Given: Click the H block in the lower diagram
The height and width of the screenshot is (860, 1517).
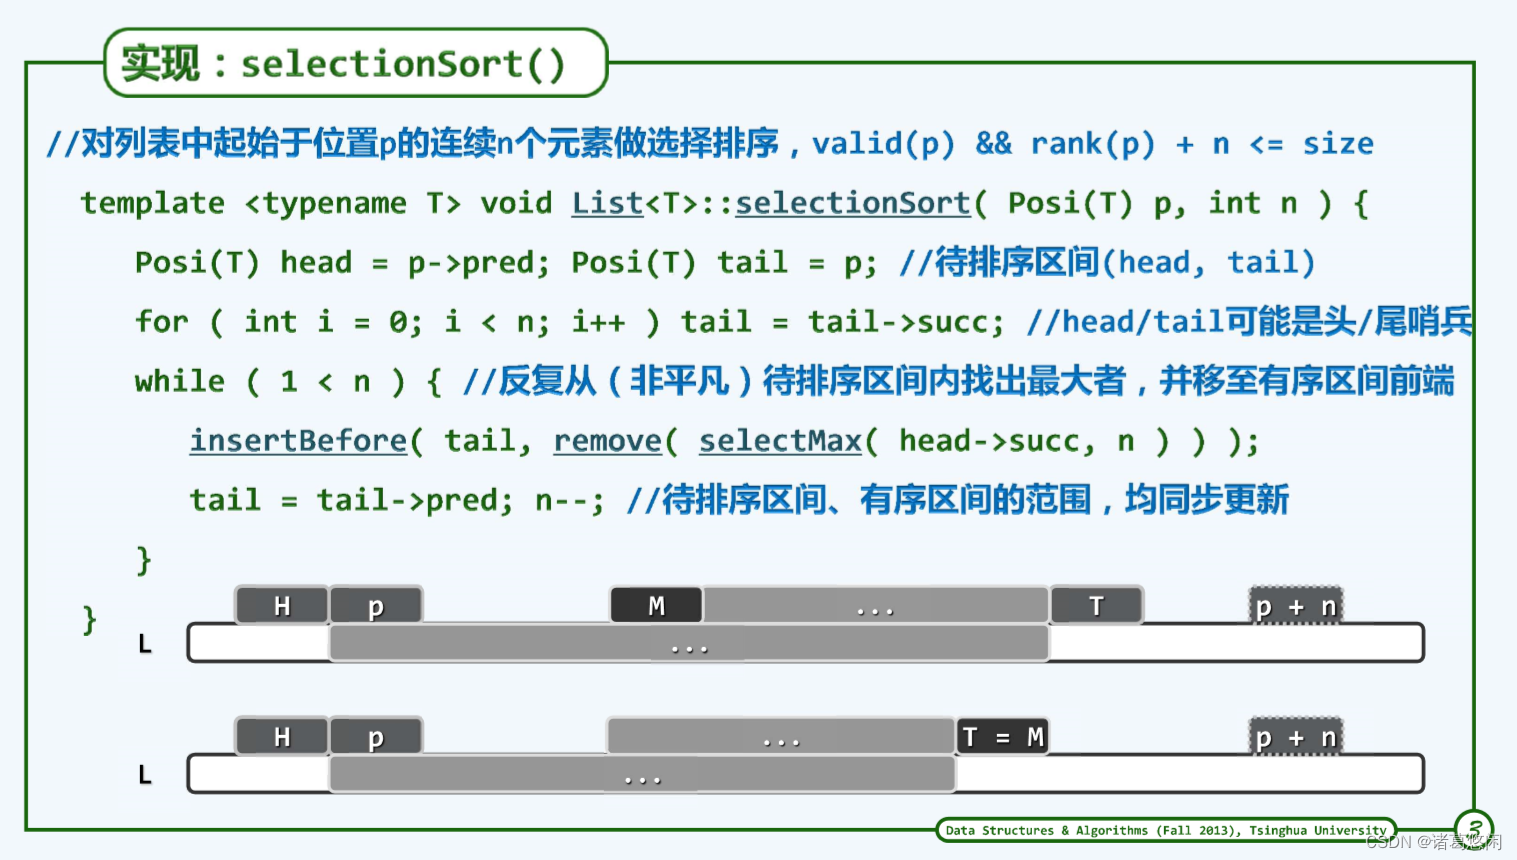Looking at the screenshot, I should click(282, 737).
